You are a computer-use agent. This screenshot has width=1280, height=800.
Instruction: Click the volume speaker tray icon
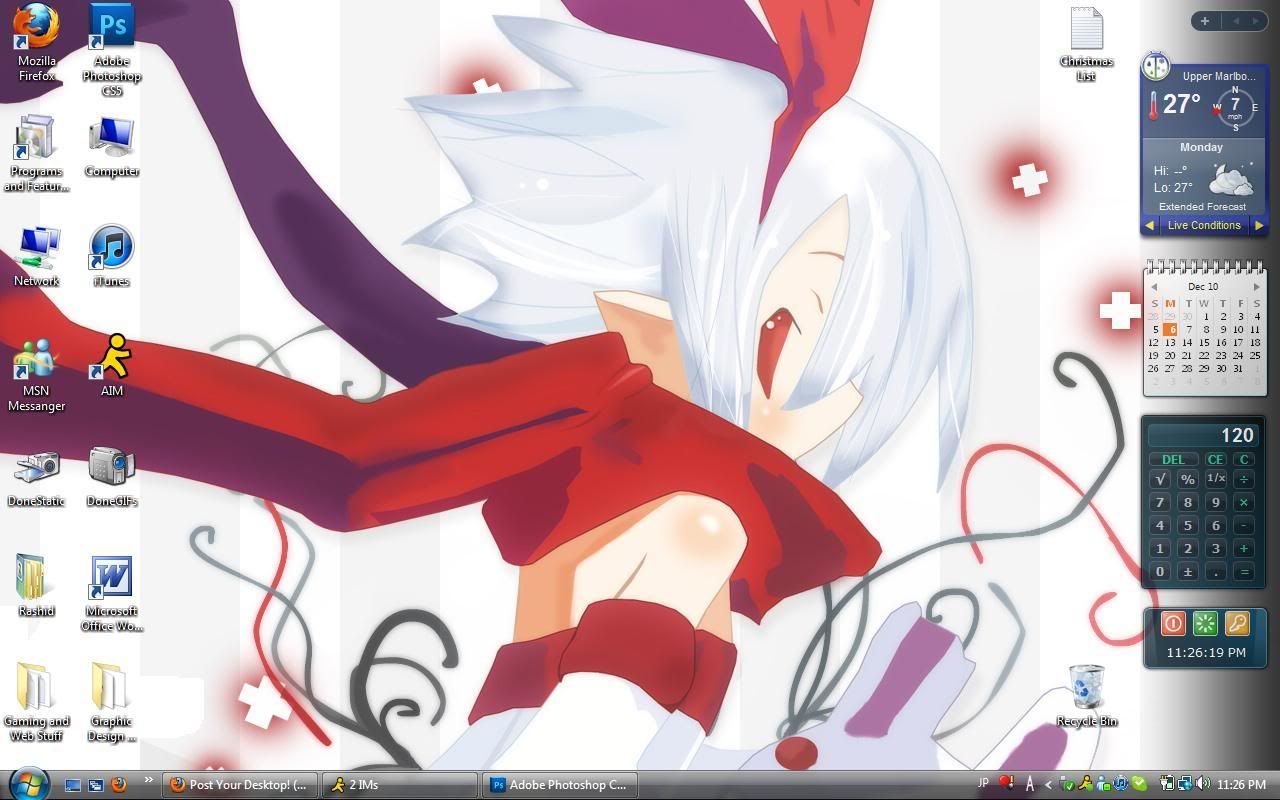click(1202, 784)
